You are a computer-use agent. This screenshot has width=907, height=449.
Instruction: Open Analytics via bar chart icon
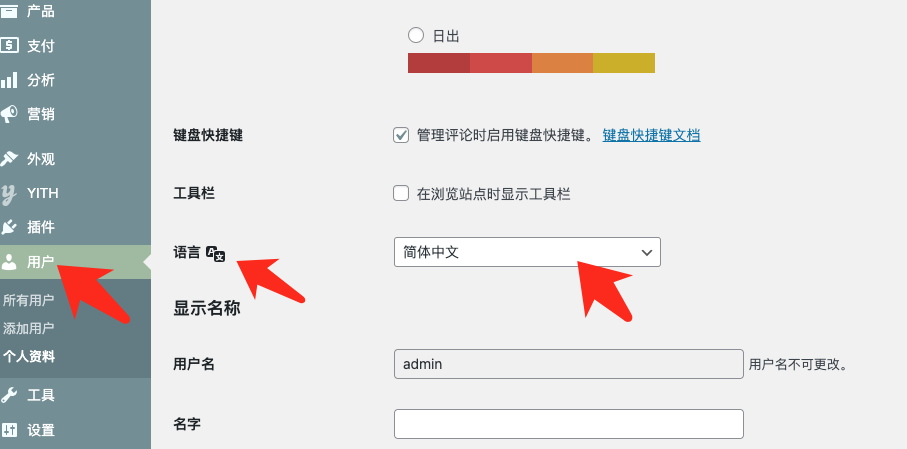click(x=9, y=80)
